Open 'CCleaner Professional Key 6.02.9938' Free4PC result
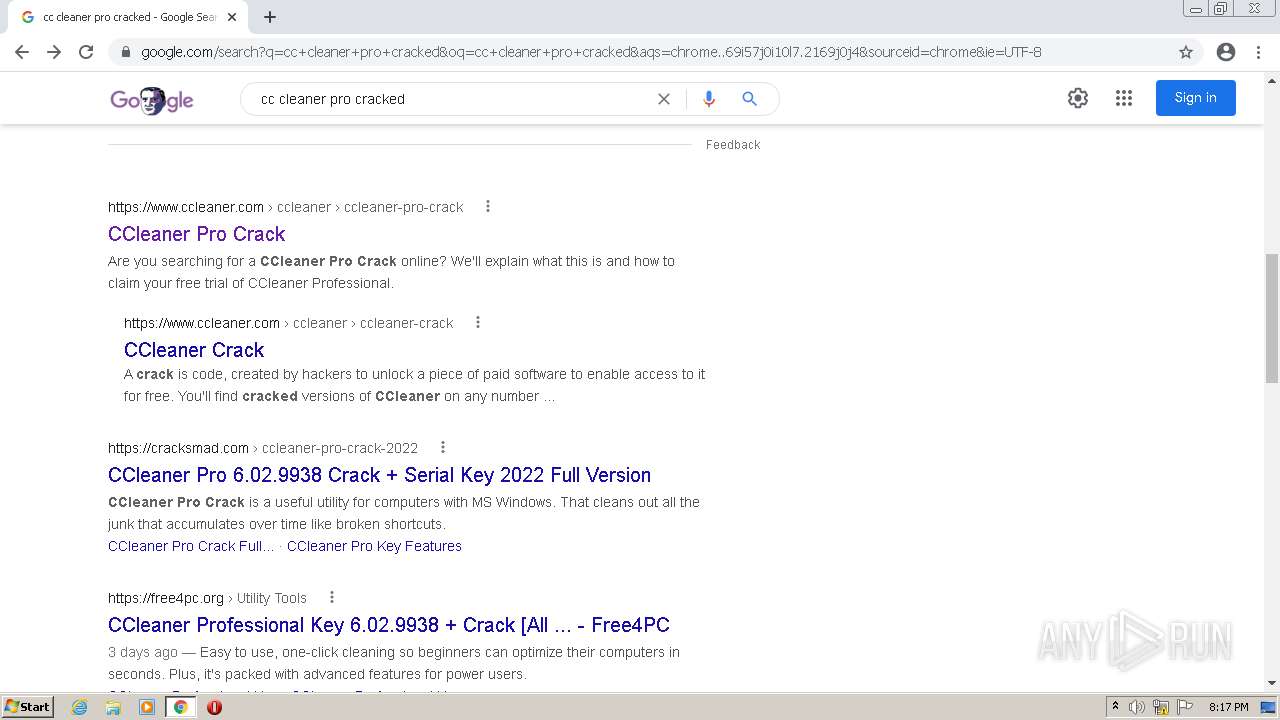 coord(389,625)
